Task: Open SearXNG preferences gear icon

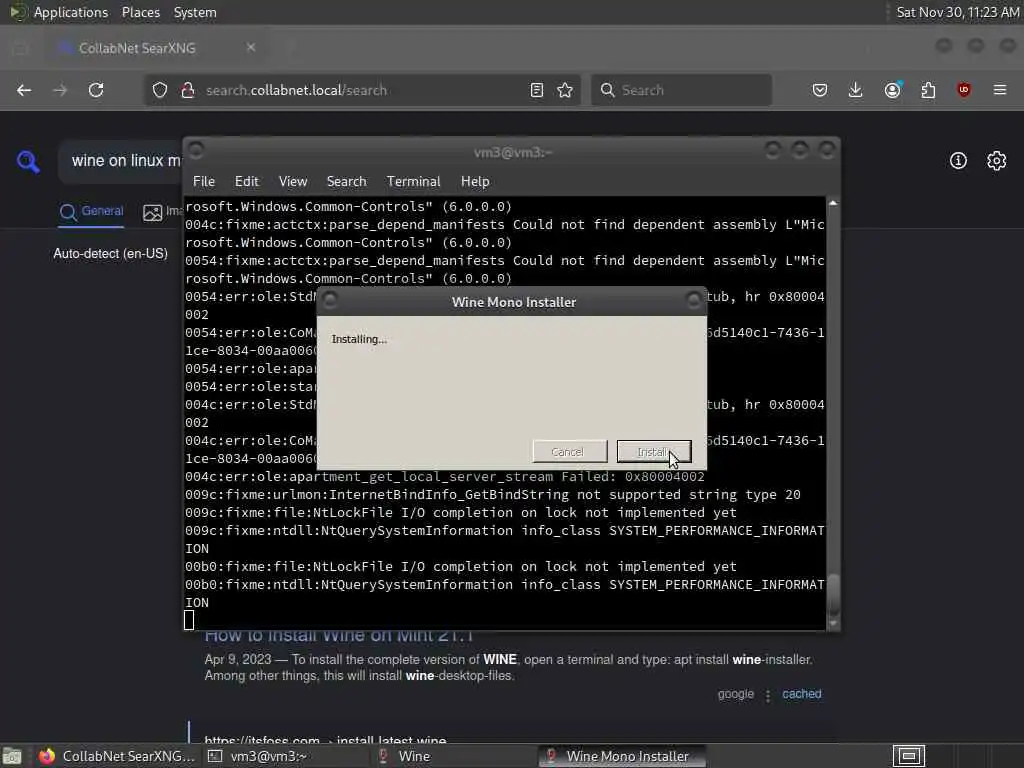Action: pyautogui.click(x=997, y=161)
